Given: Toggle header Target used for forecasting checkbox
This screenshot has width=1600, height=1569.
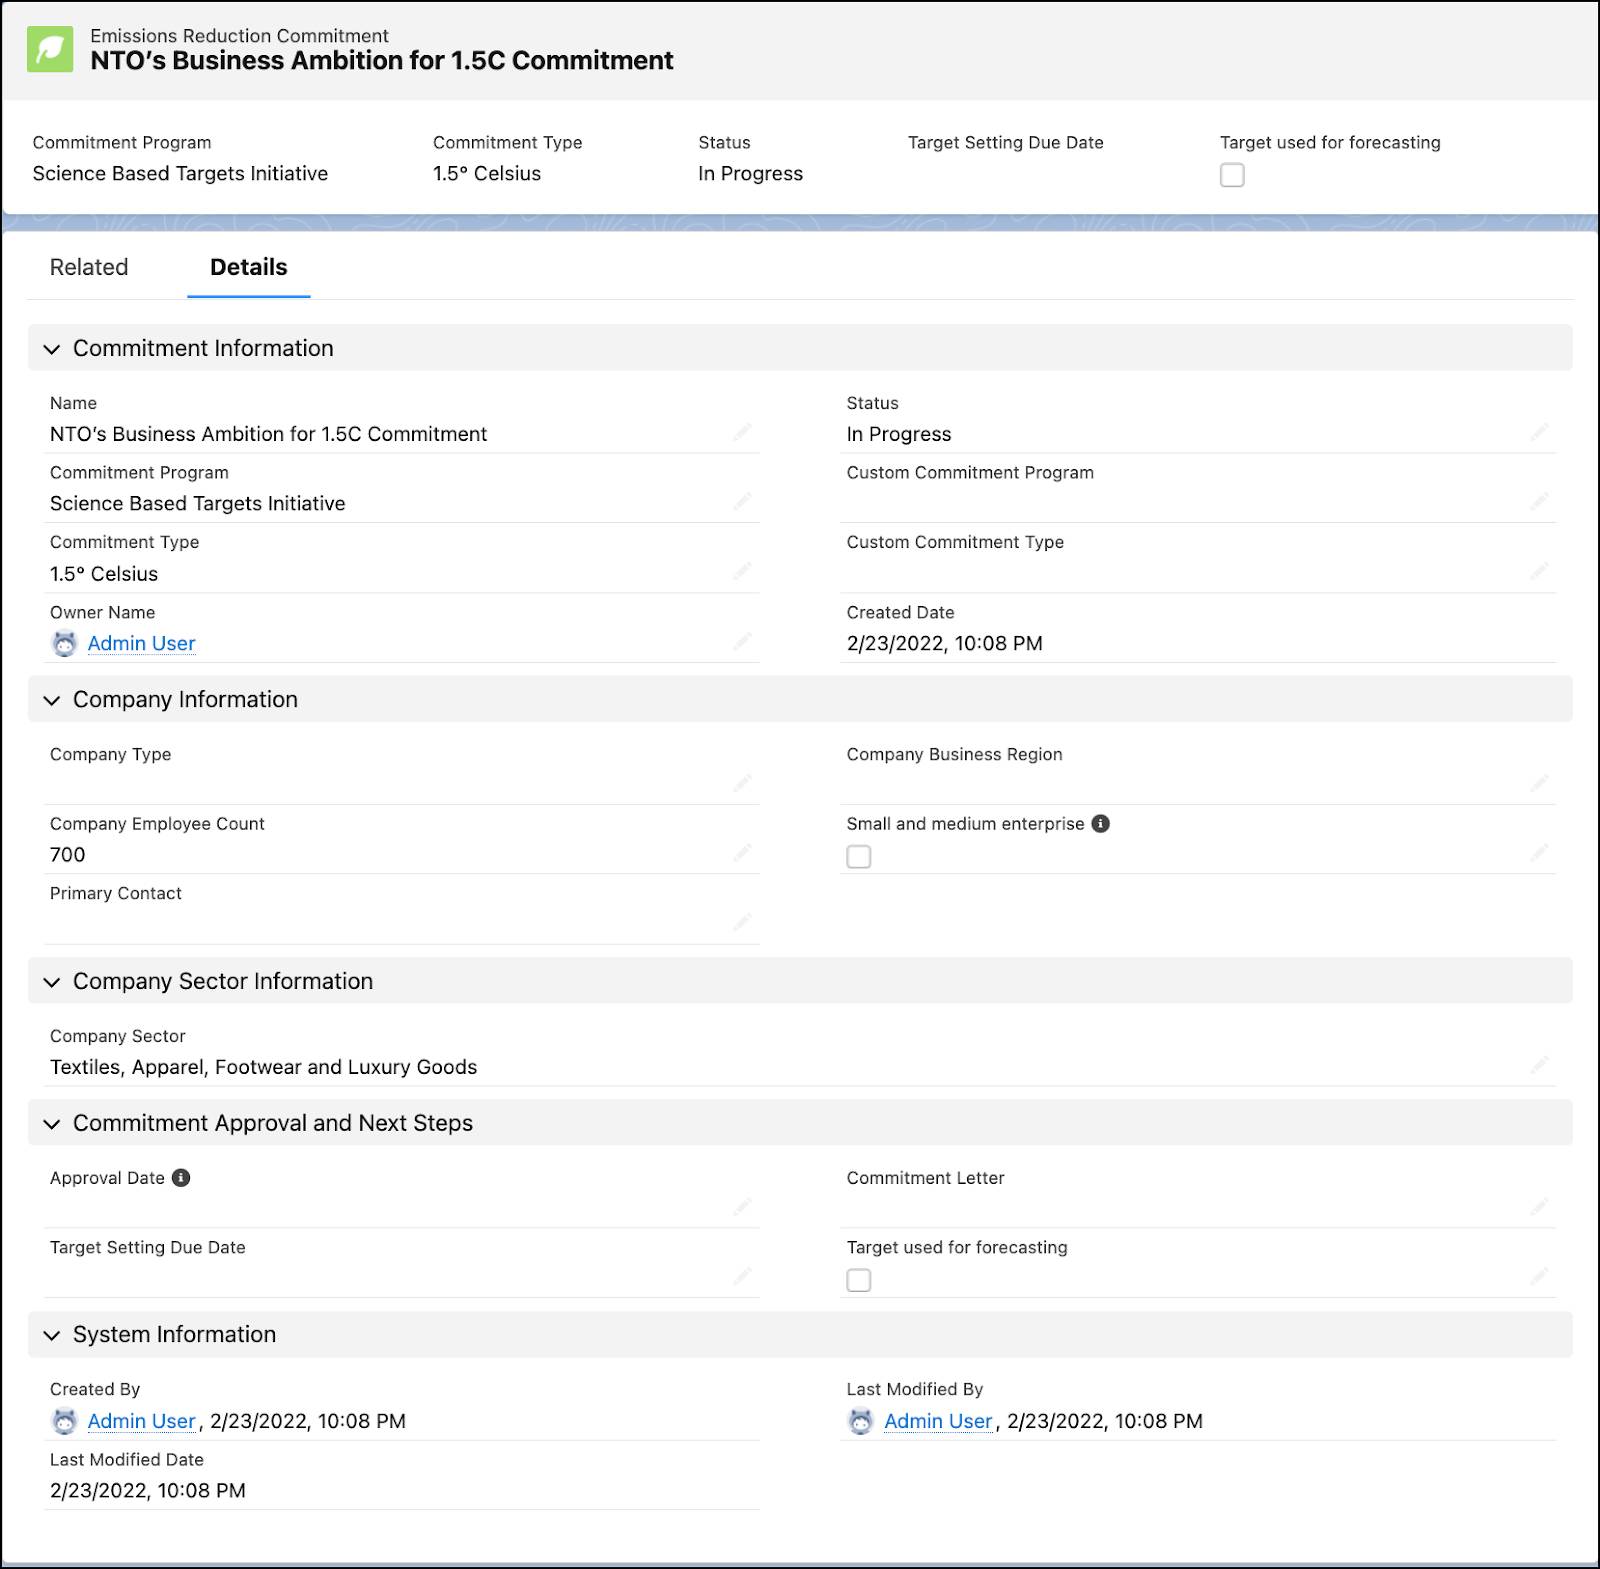Looking at the screenshot, I should [x=1232, y=175].
